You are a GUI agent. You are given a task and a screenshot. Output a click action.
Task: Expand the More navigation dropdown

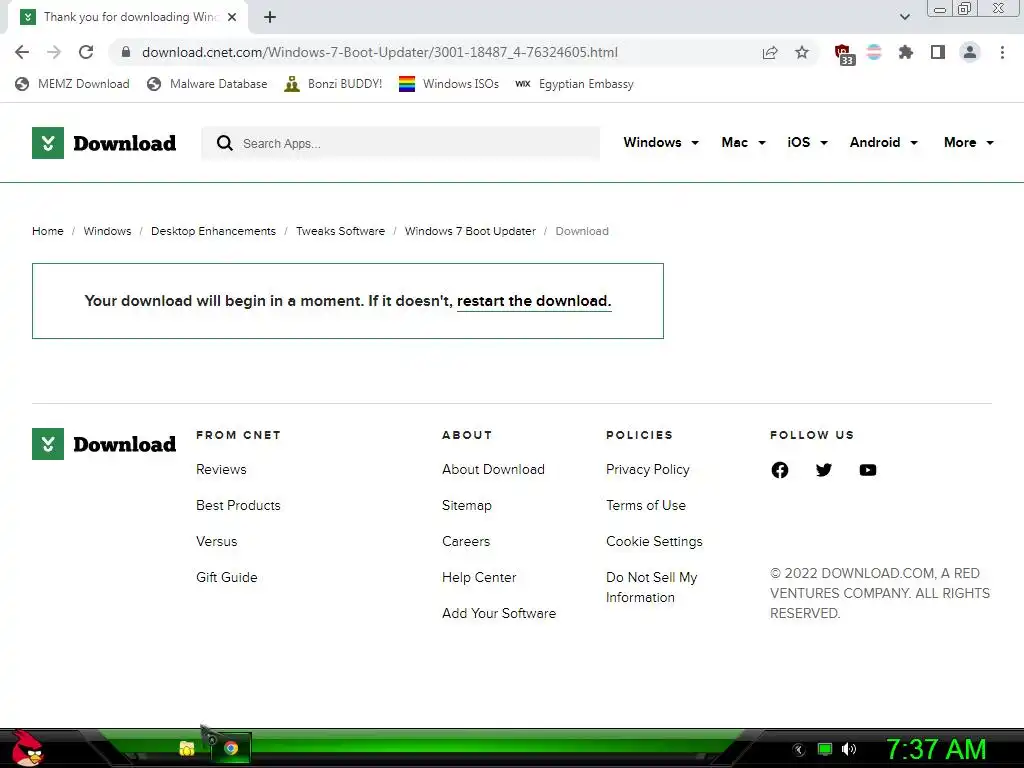[x=968, y=142]
